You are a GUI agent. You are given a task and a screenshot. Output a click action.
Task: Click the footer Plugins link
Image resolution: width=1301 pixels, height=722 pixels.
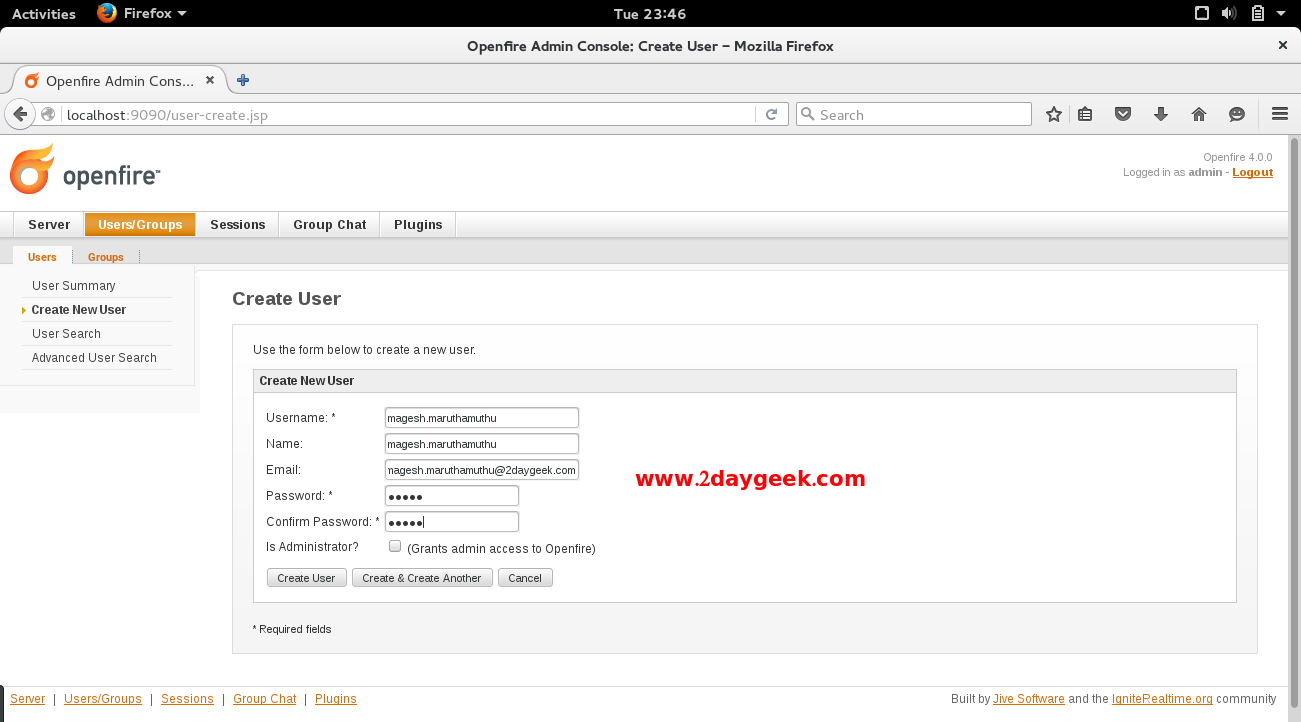[x=336, y=699]
